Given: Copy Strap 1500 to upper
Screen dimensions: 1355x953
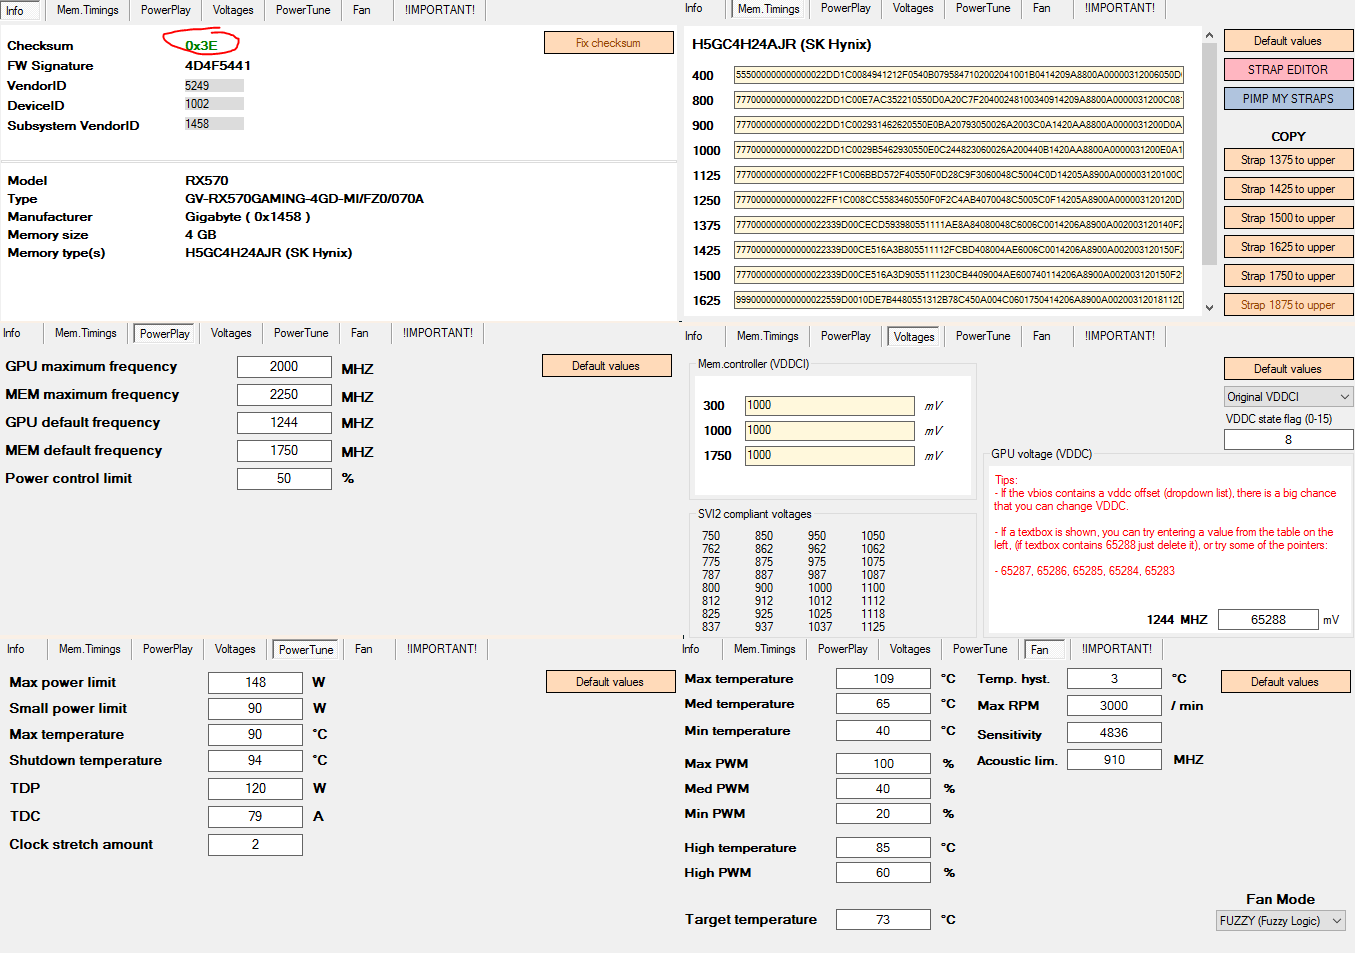Looking at the screenshot, I should click(x=1288, y=218).
